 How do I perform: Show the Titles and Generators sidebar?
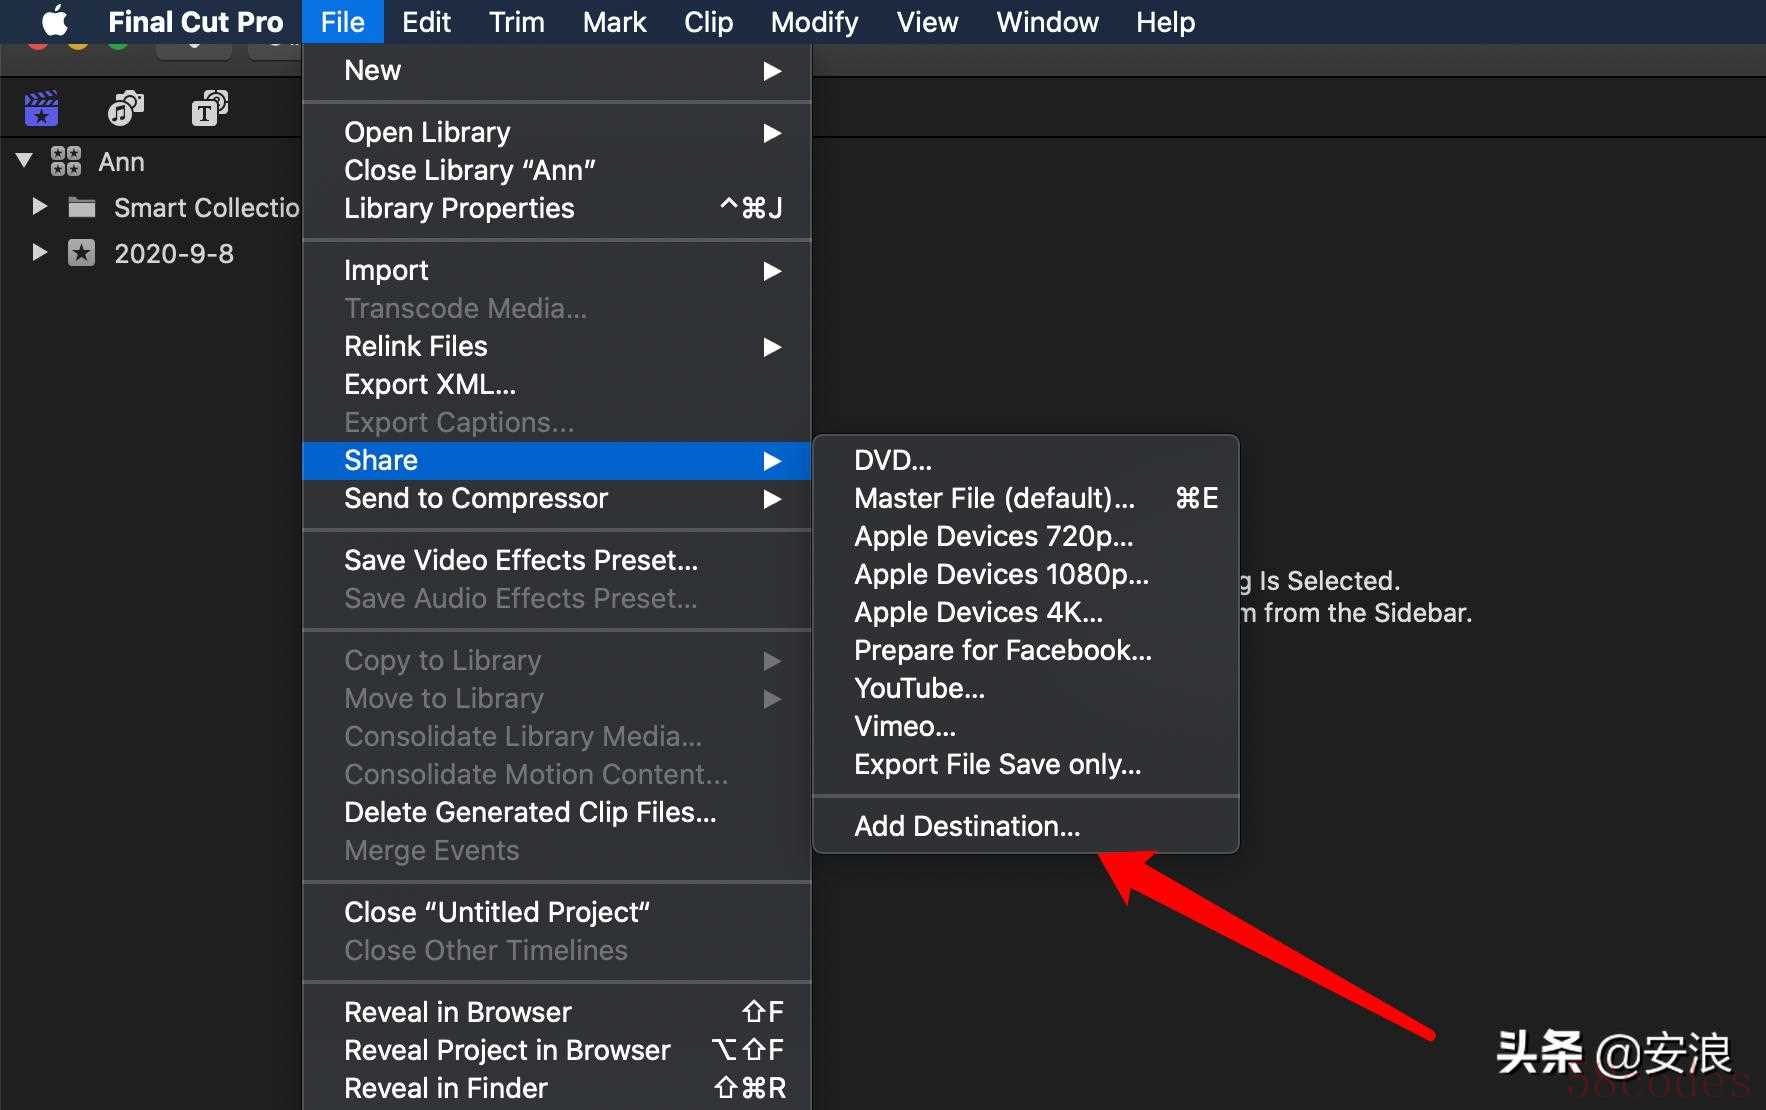coord(210,108)
